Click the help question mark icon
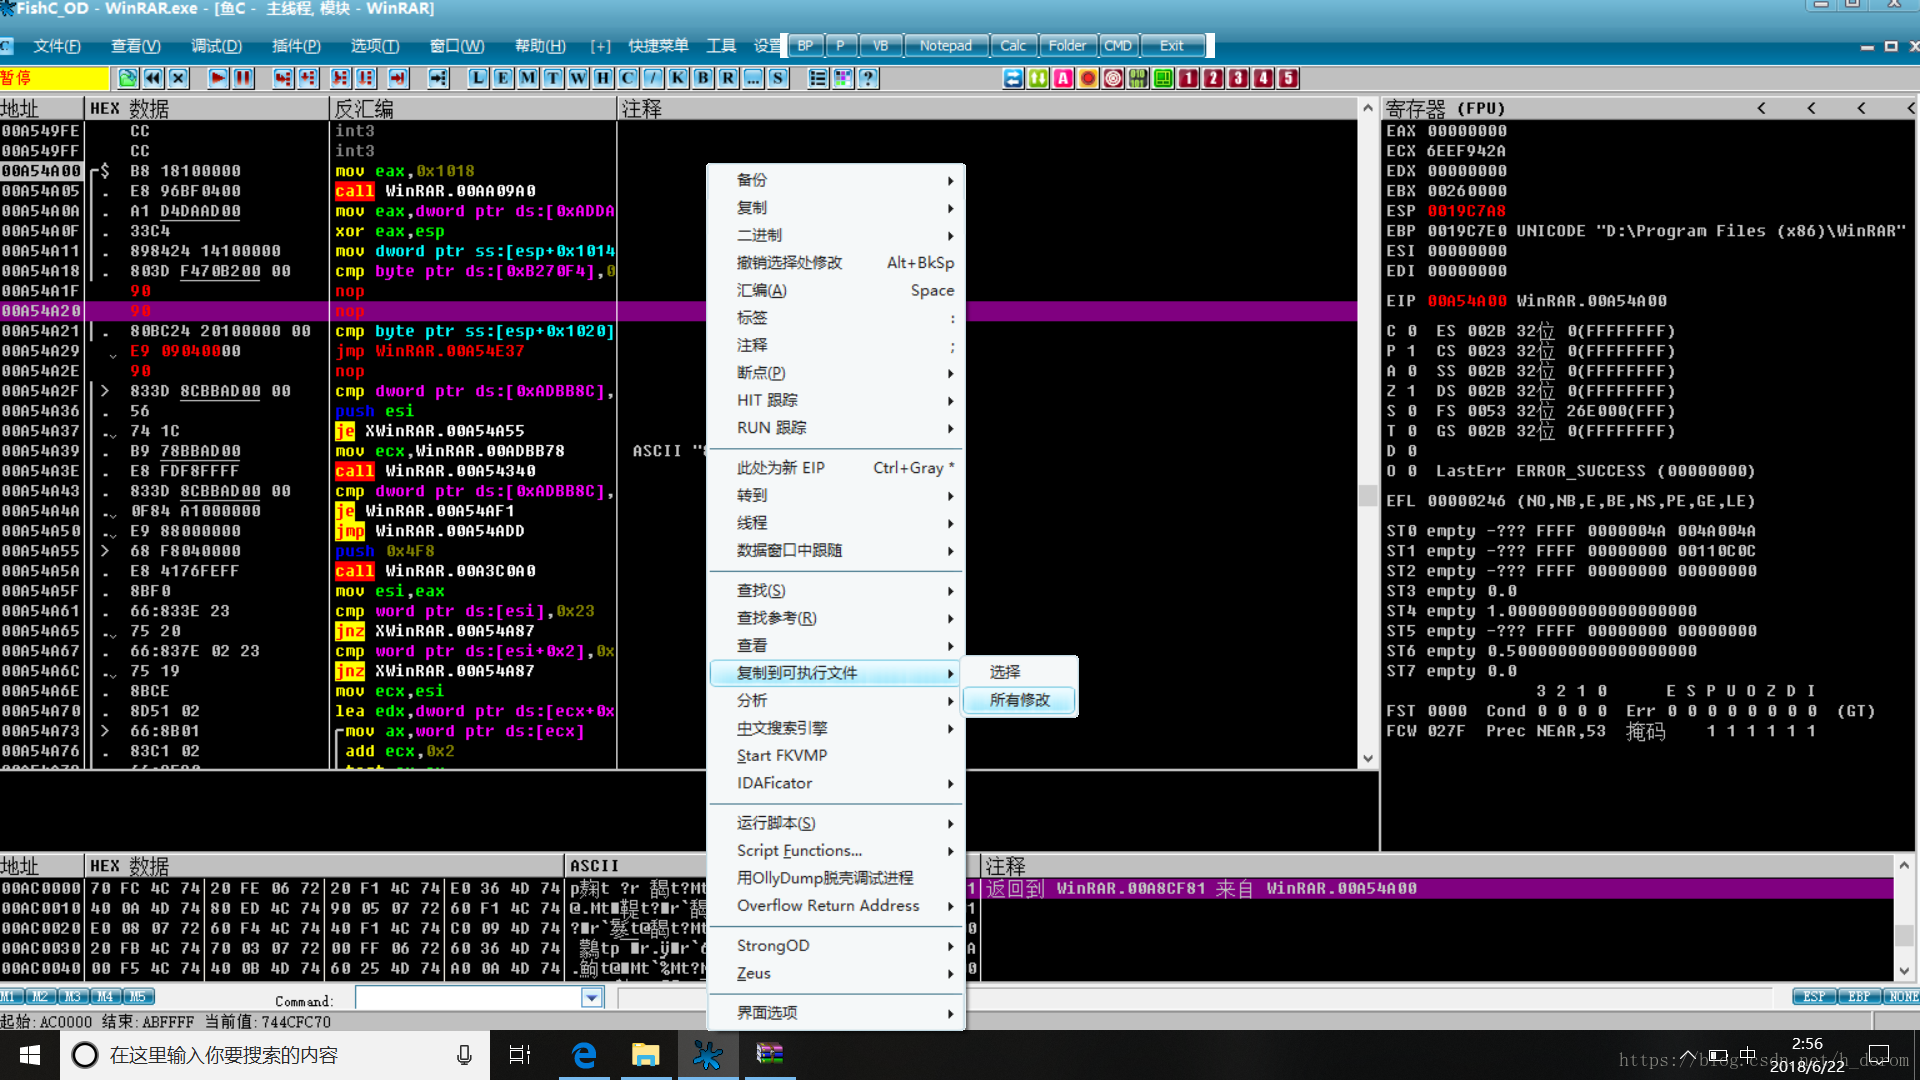Screen dimensions: 1920x1080 coord(868,78)
